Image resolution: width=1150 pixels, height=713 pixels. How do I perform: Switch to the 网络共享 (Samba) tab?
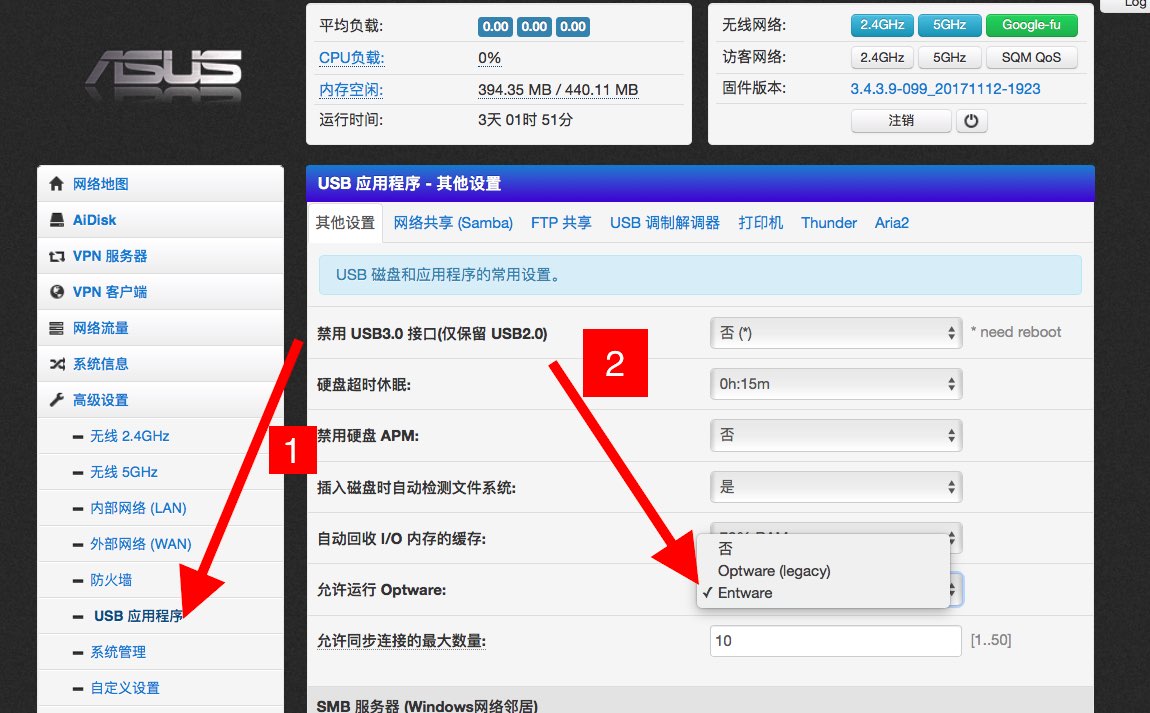(x=453, y=222)
